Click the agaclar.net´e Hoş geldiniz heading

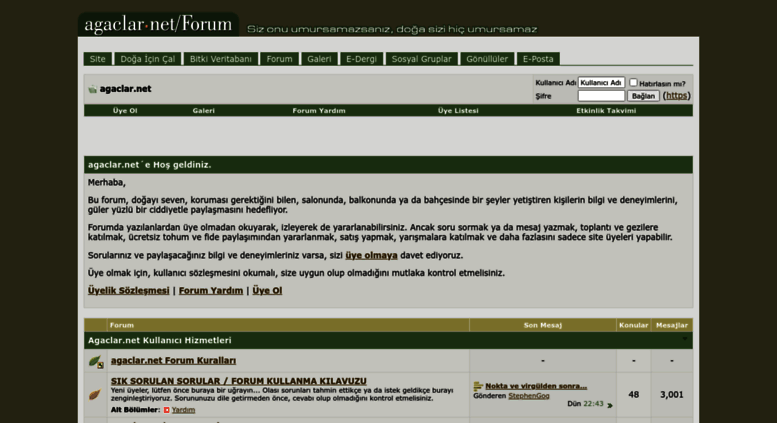(150, 165)
